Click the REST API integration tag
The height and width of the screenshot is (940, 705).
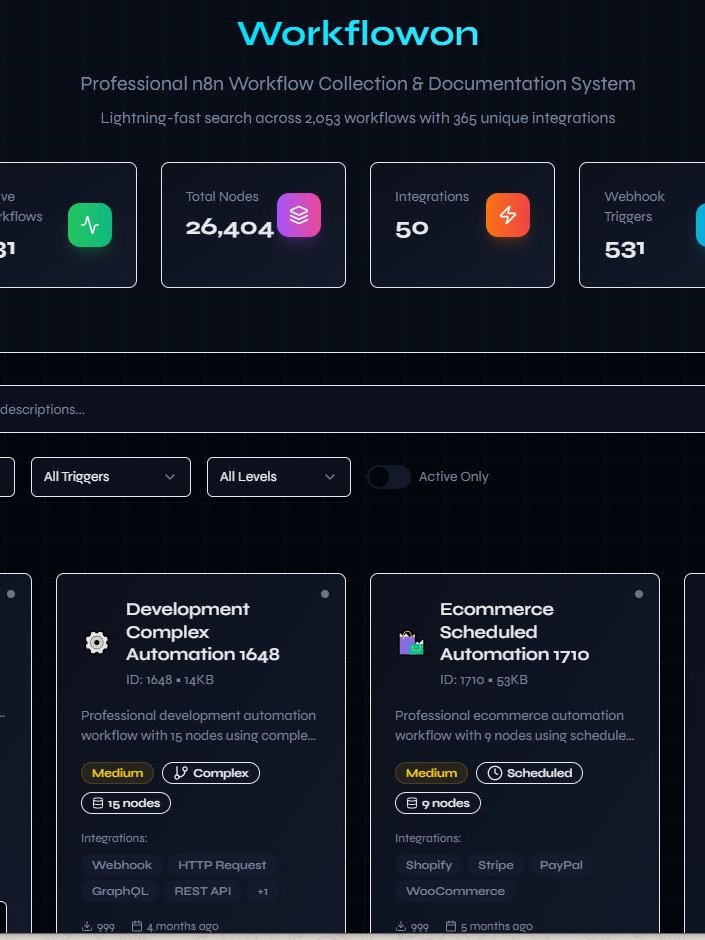[x=203, y=891]
